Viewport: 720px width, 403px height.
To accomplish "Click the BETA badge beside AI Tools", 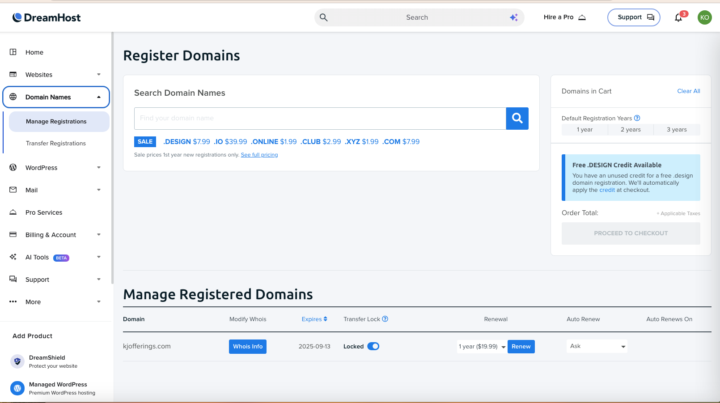I will click(x=61, y=258).
